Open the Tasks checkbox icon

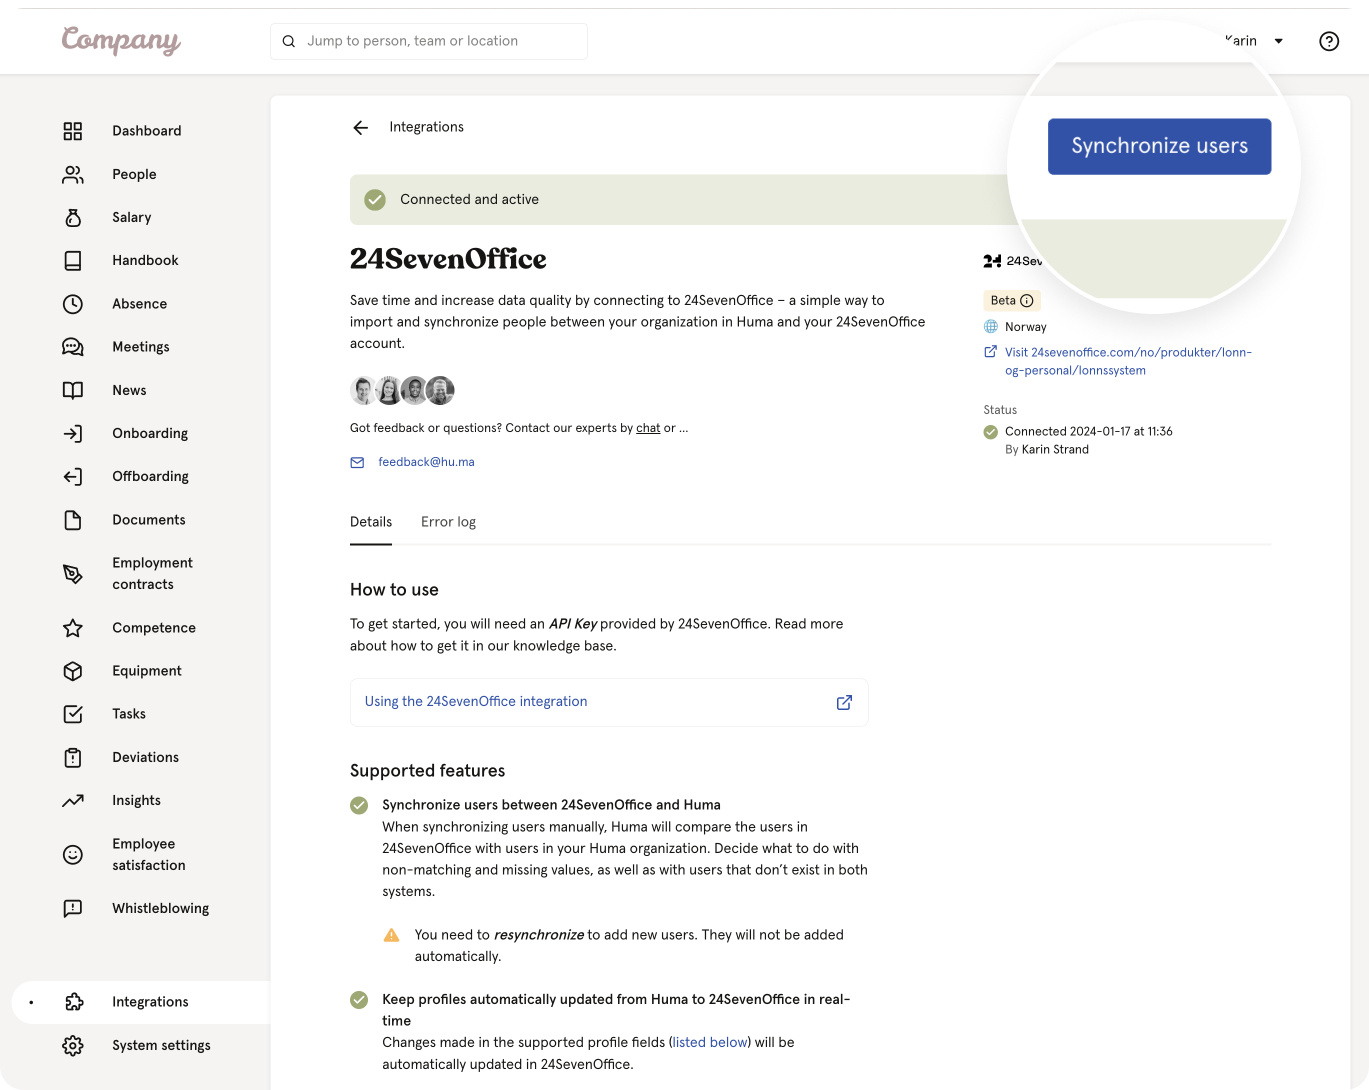tap(73, 714)
